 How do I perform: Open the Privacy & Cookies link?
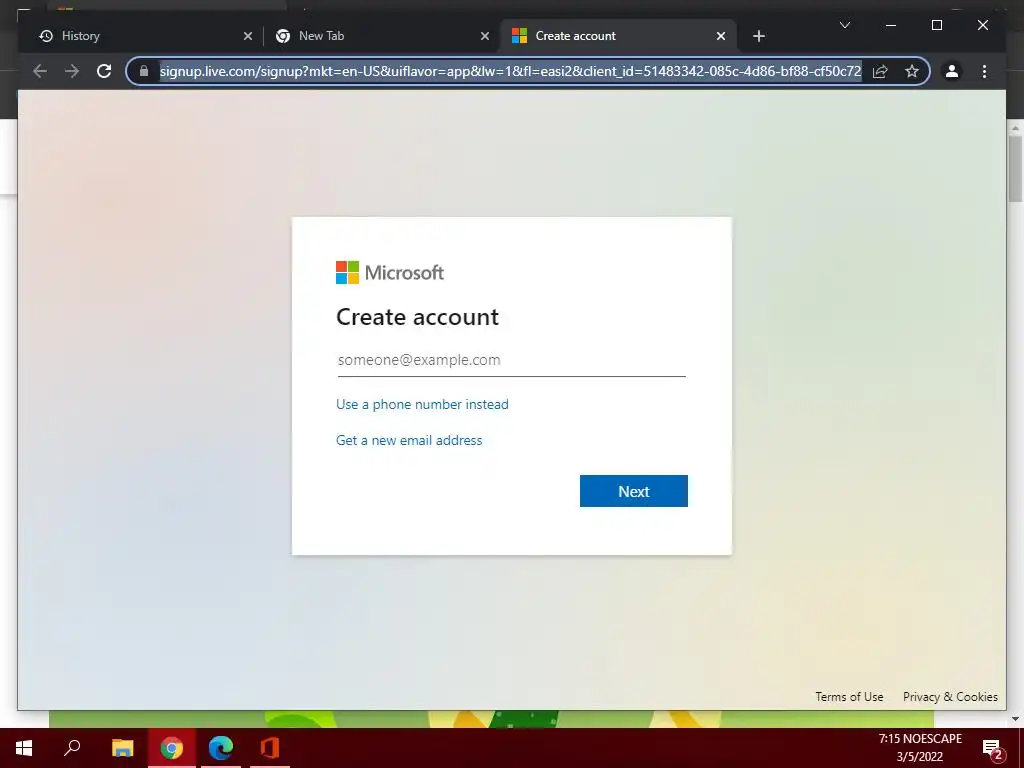coord(950,697)
